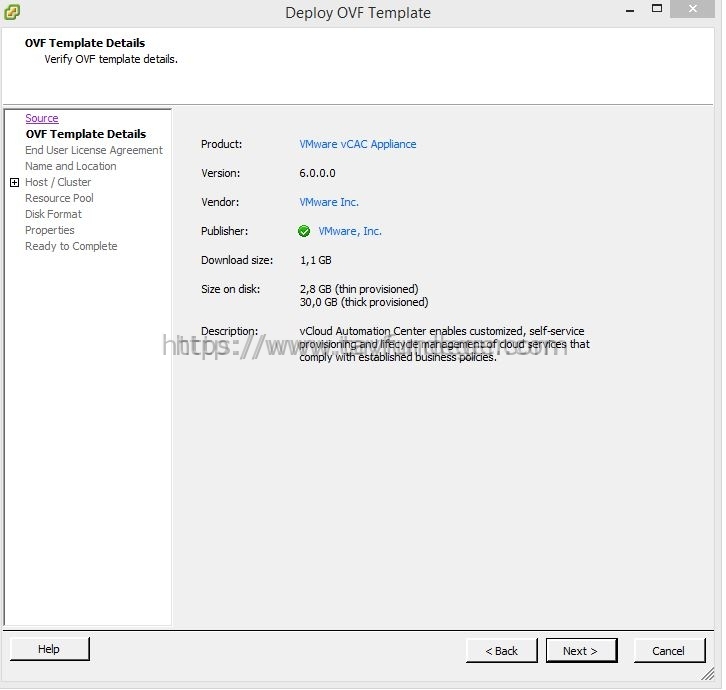Select Resource Pool step
The width and height of the screenshot is (726, 690).
coord(59,198)
